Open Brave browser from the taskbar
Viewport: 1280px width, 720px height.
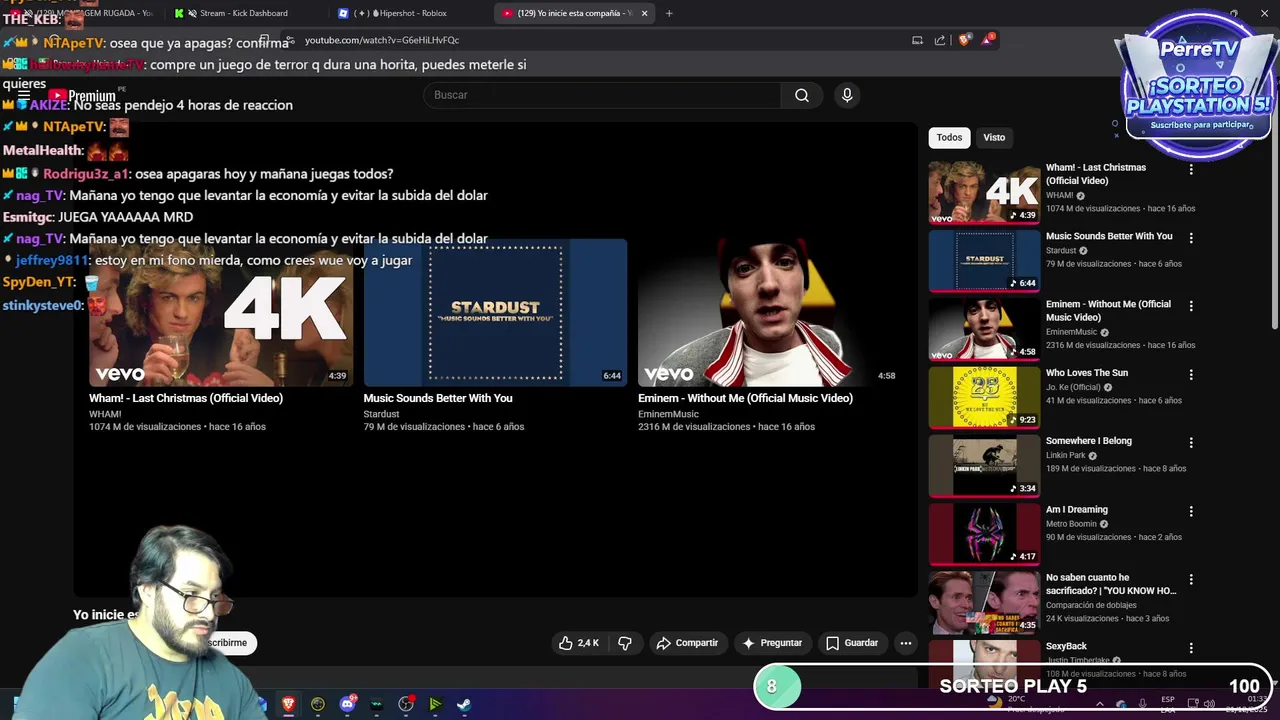coord(288,704)
